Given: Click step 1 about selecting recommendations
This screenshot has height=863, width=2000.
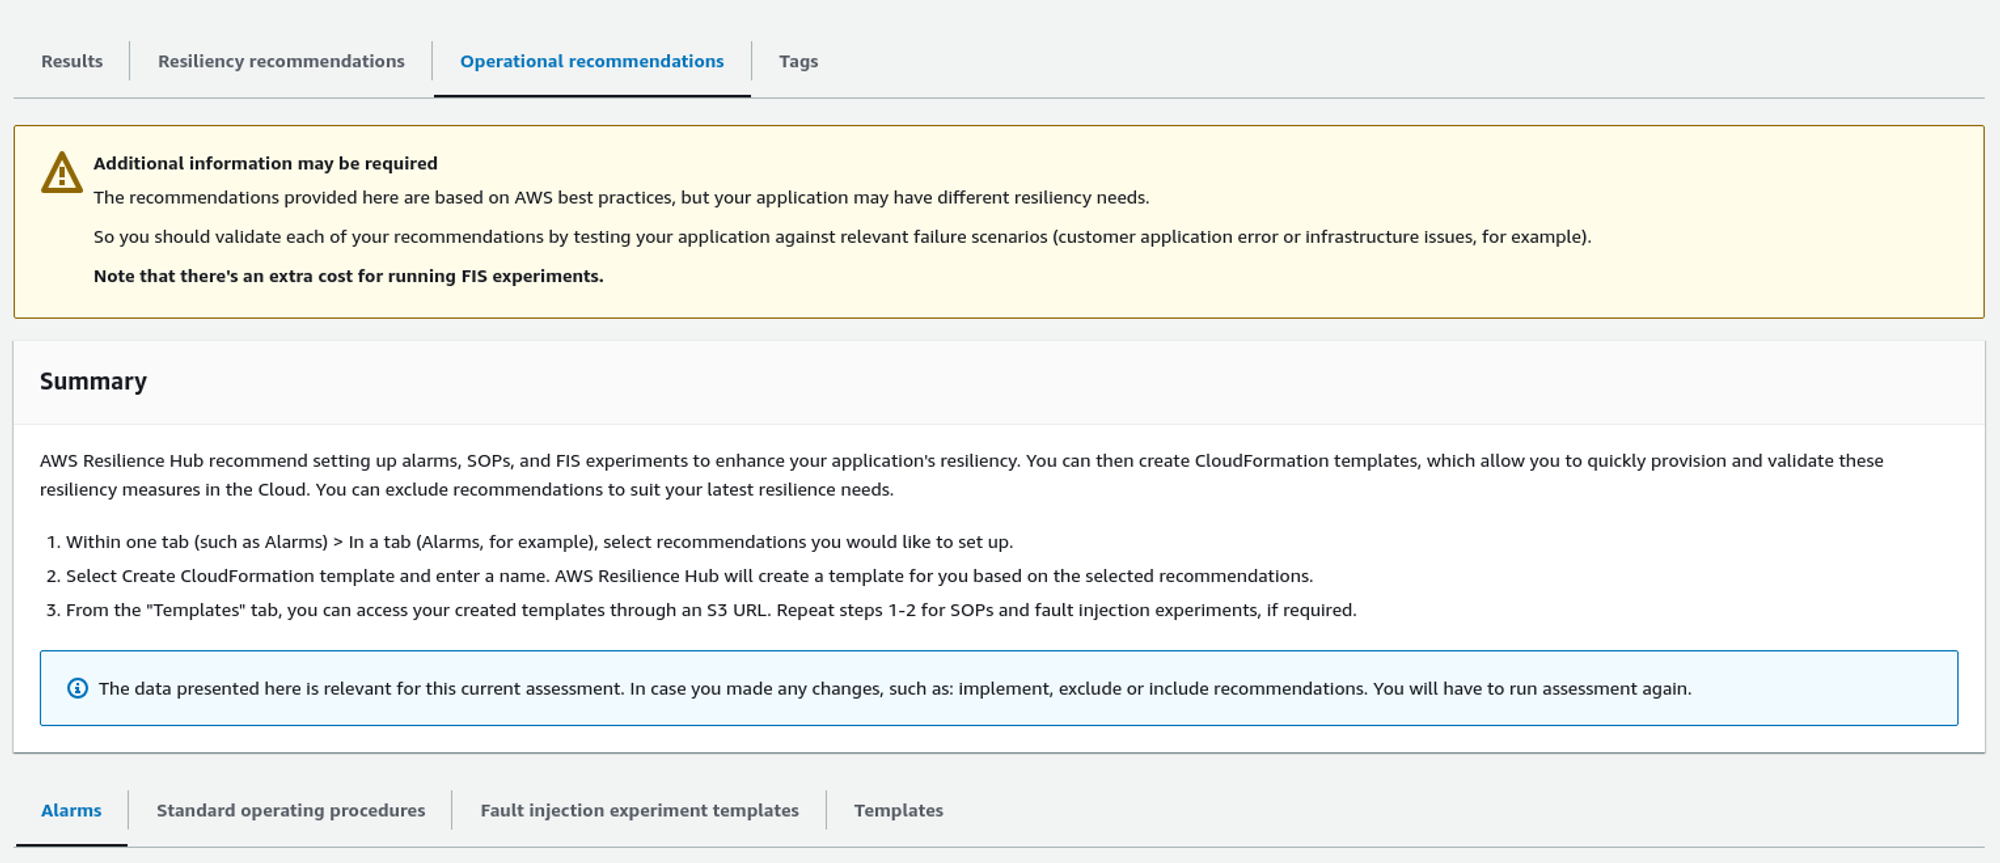Looking at the screenshot, I should click(x=539, y=542).
